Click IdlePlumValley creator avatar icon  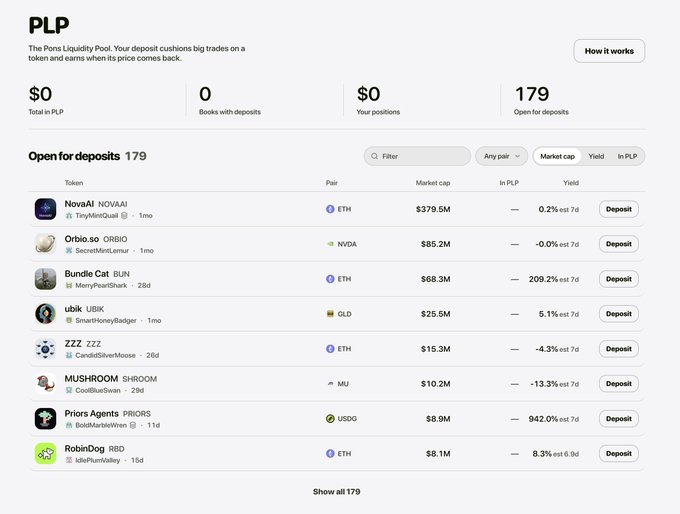(69, 460)
